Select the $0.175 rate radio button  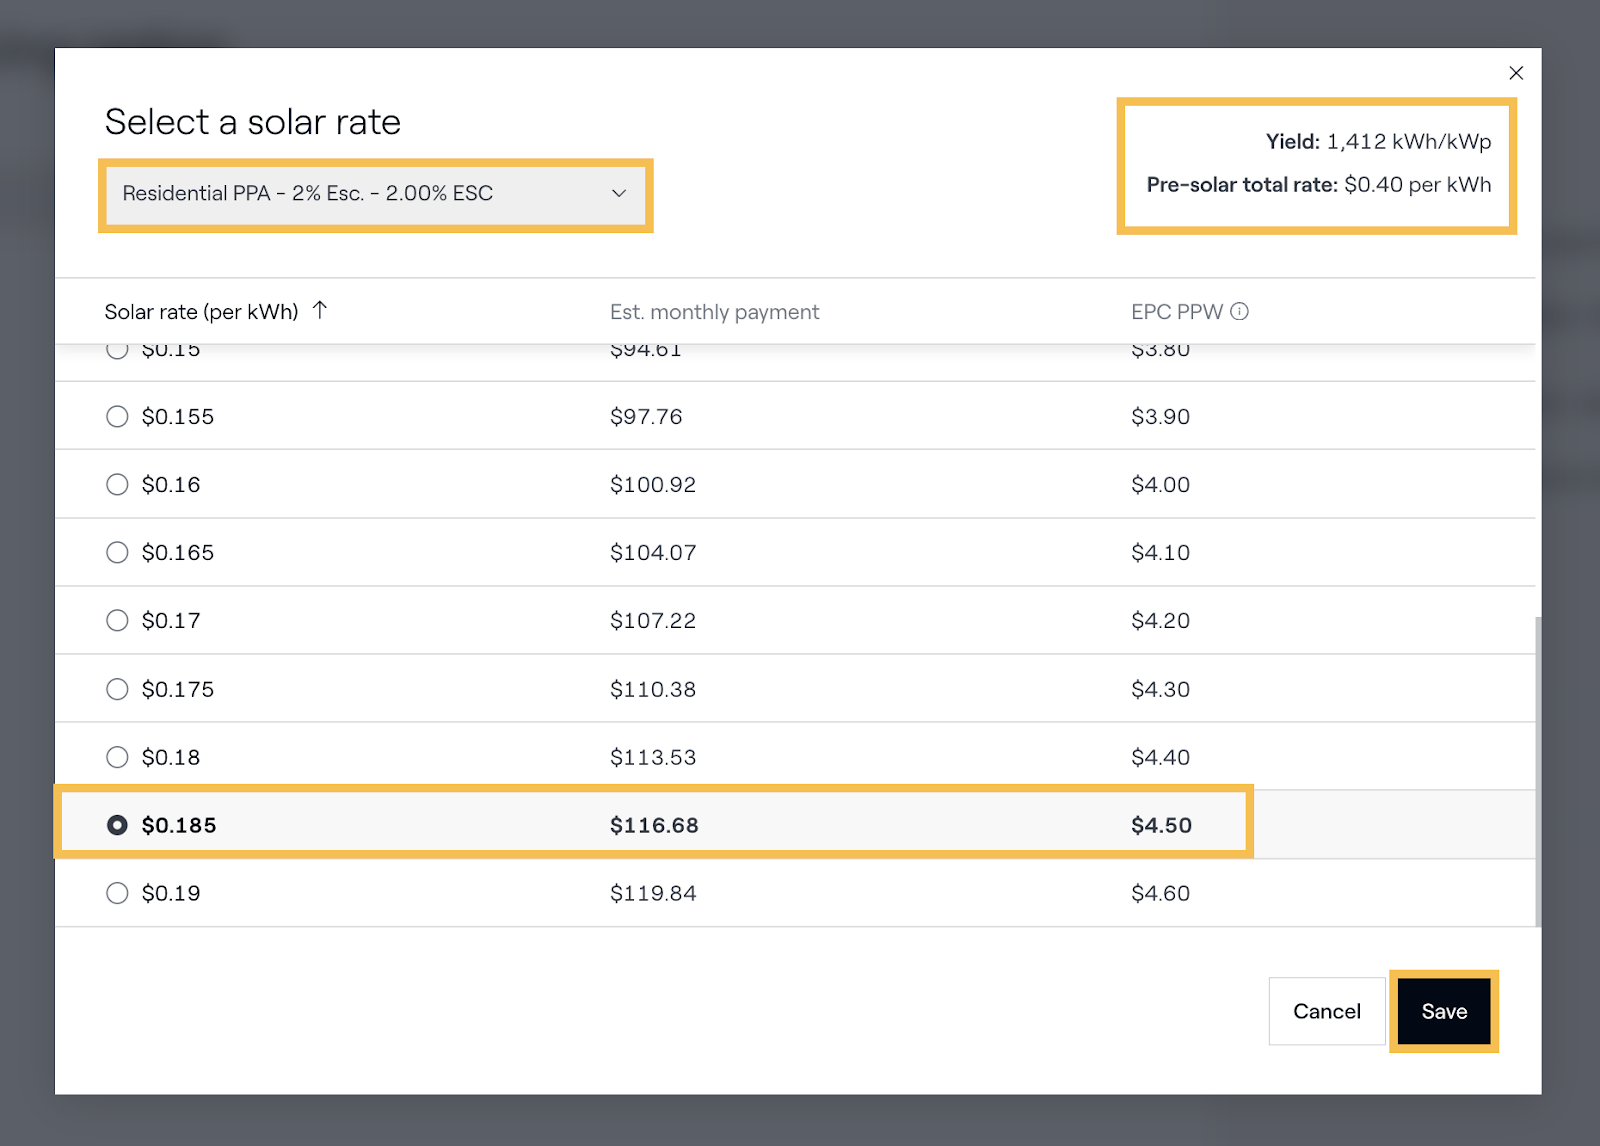117,689
